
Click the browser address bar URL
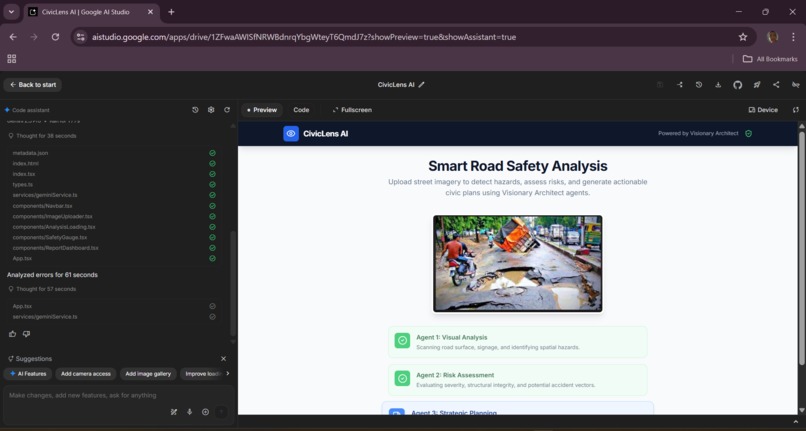click(x=304, y=37)
